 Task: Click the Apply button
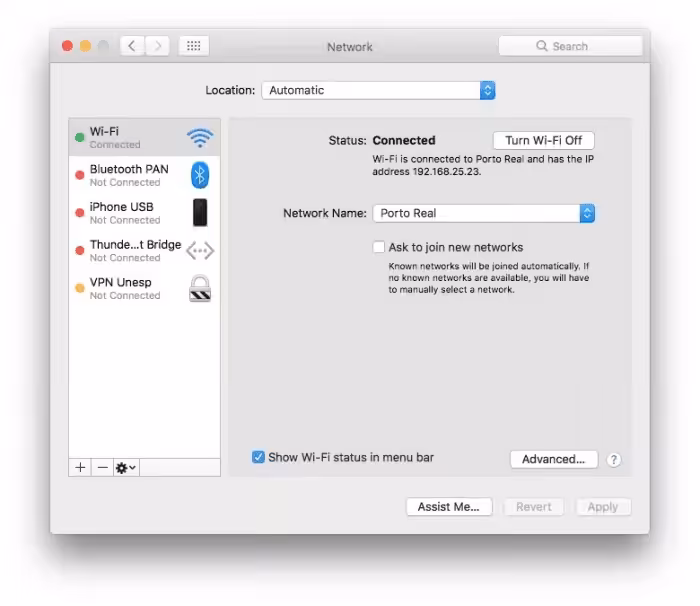pyautogui.click(x=603, y=507)
